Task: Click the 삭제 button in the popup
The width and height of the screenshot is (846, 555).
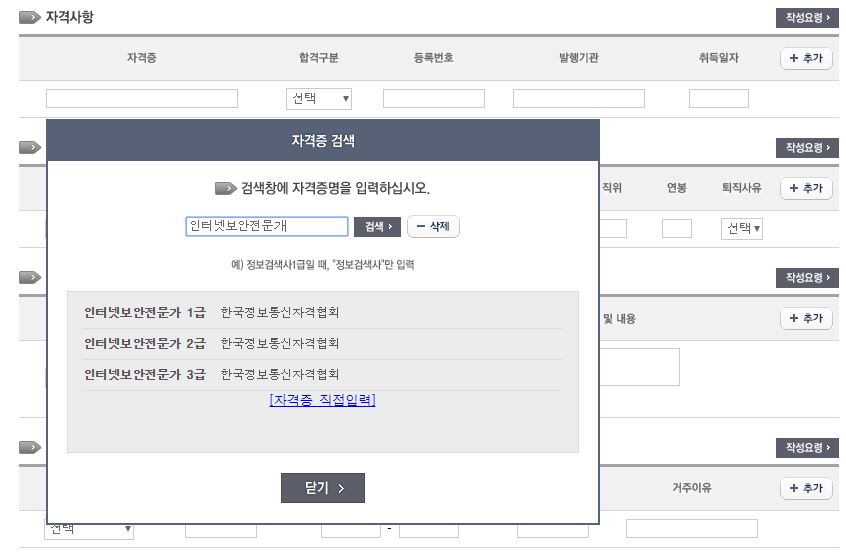Action: click(x=433, y=227)
